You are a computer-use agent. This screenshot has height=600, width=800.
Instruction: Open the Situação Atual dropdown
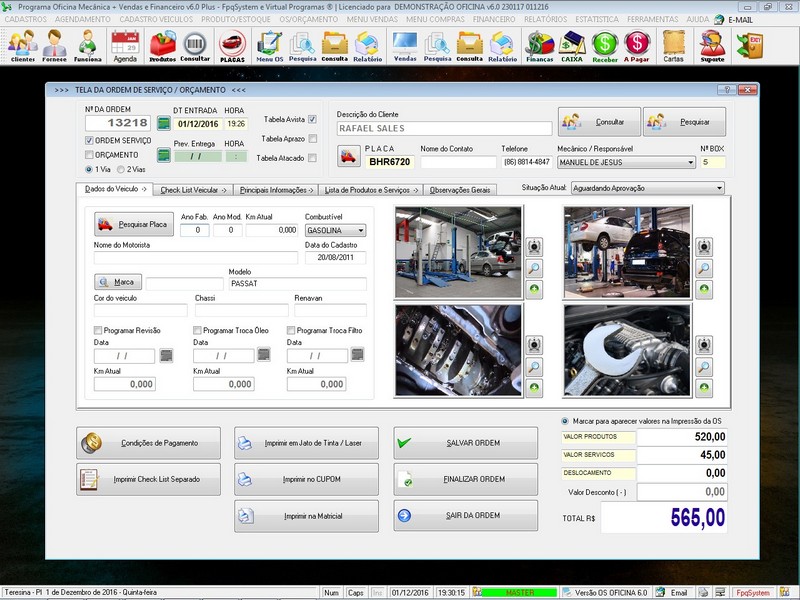point(719,187)
